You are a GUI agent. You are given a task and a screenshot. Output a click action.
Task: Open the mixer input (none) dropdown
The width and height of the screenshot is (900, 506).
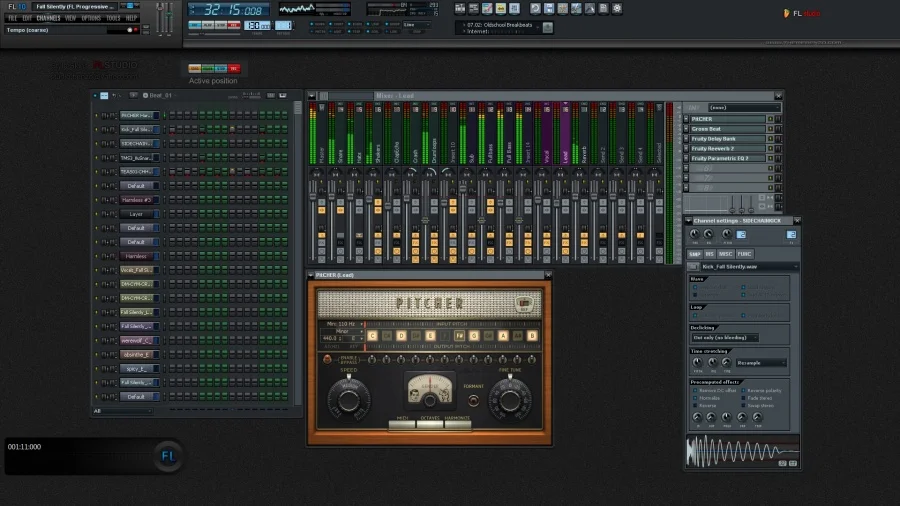coord(744,107)
